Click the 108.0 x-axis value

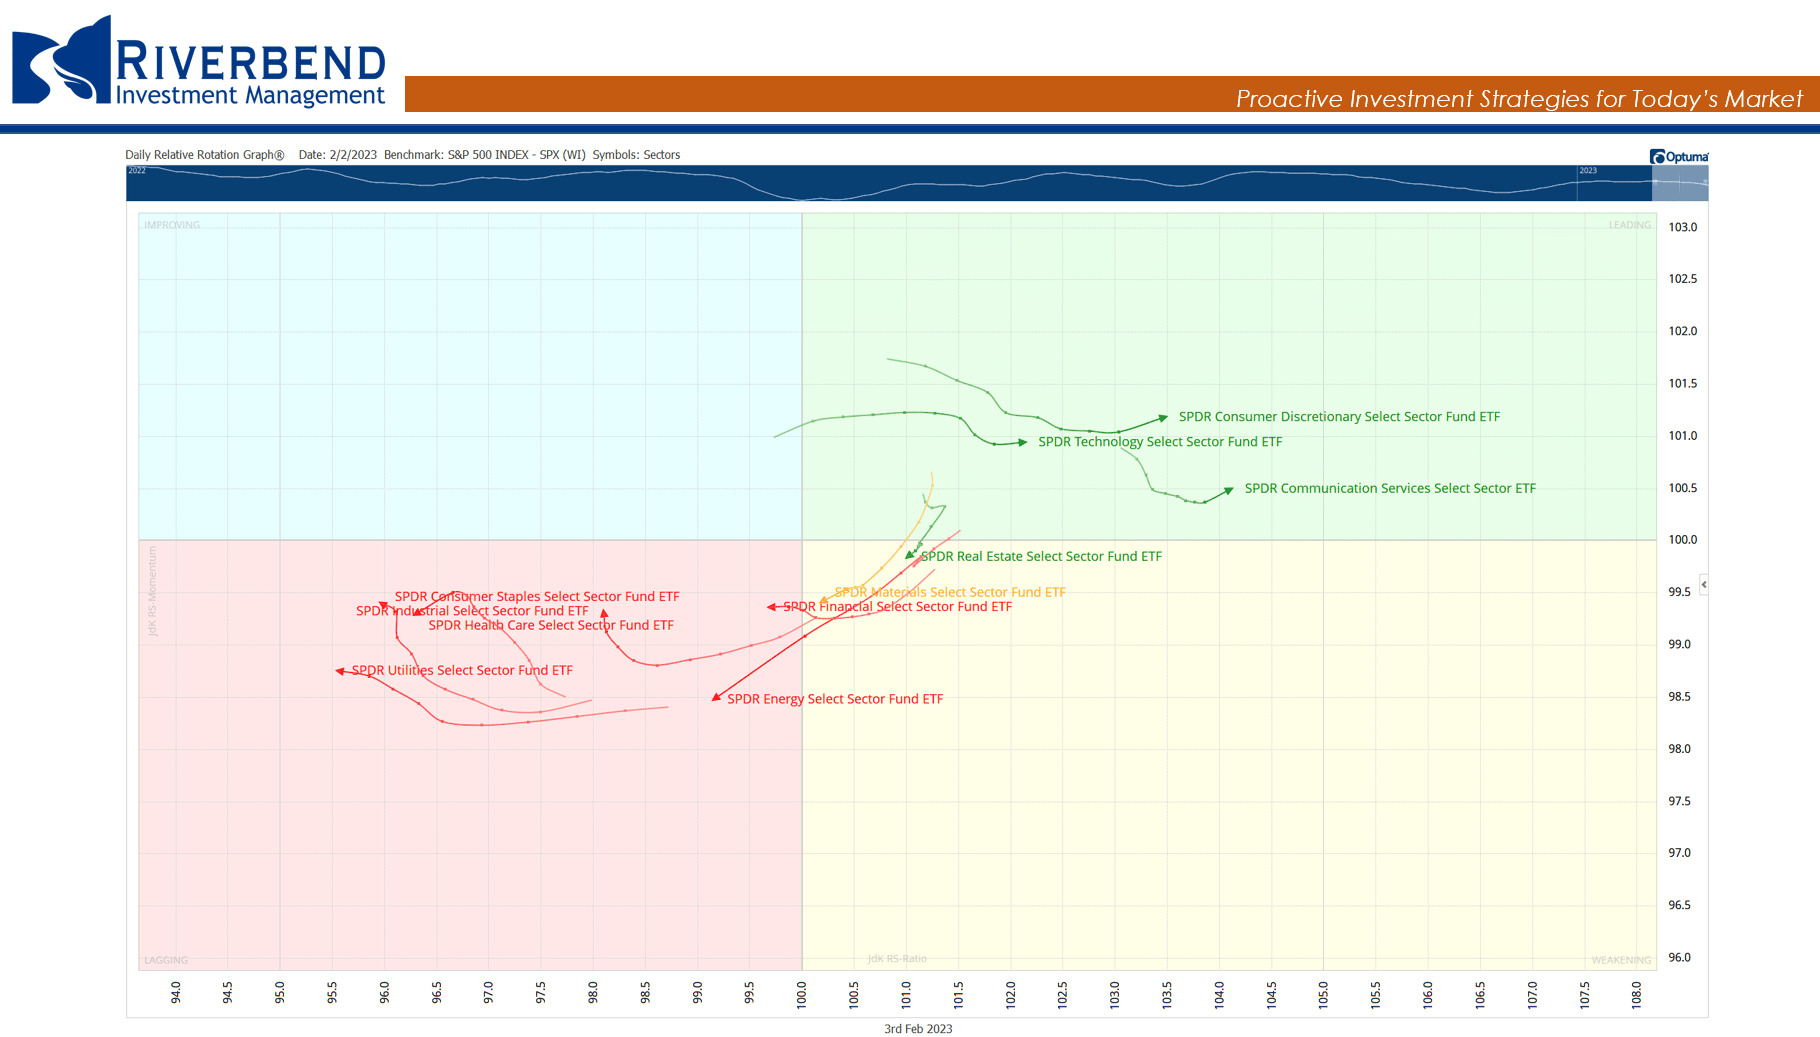point(1636,995)
